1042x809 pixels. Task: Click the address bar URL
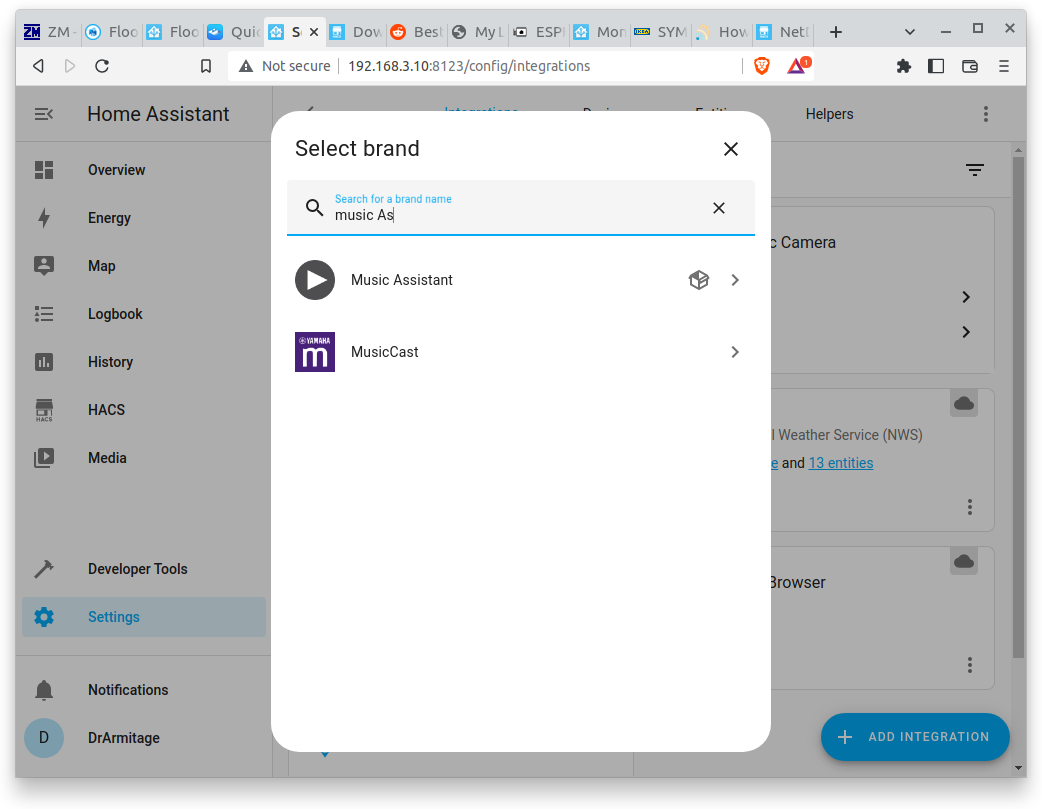click(469, 66)
